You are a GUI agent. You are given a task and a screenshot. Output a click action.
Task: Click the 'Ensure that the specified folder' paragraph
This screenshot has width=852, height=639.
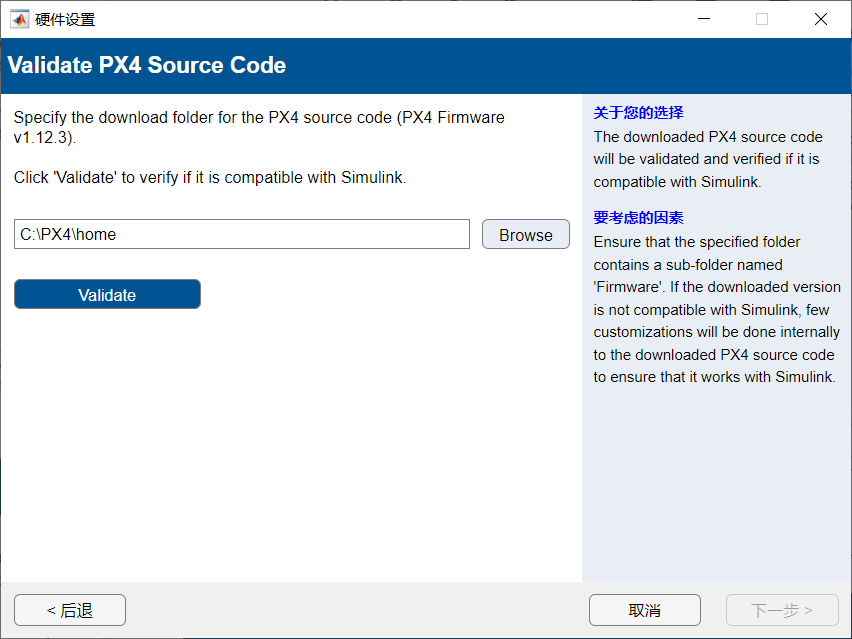(714, 310)
